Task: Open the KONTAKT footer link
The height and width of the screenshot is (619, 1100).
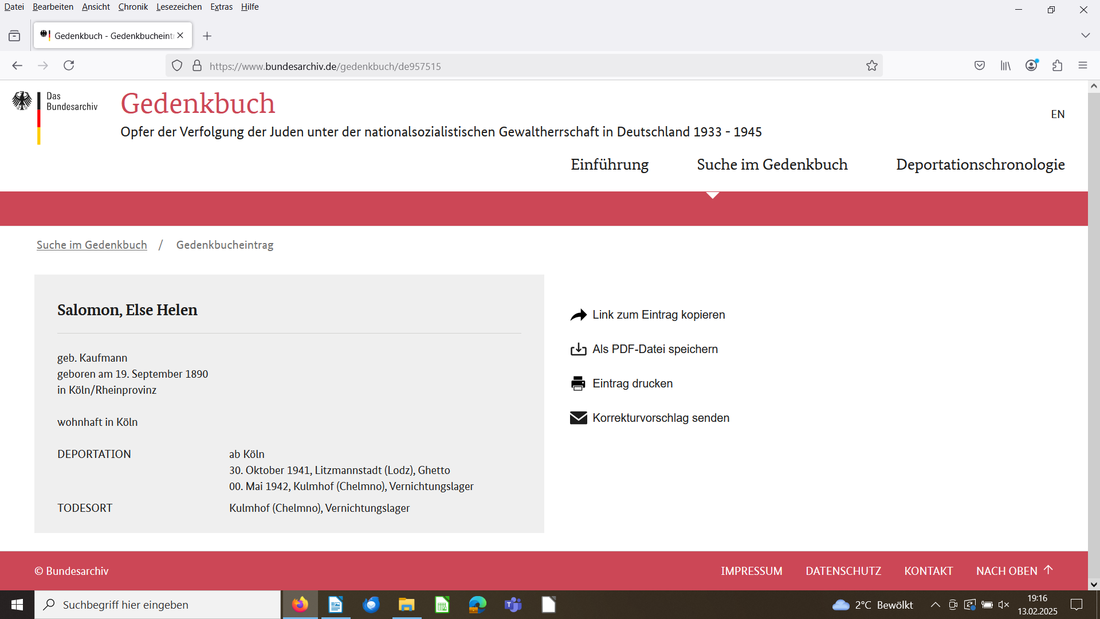Action: 928,571
